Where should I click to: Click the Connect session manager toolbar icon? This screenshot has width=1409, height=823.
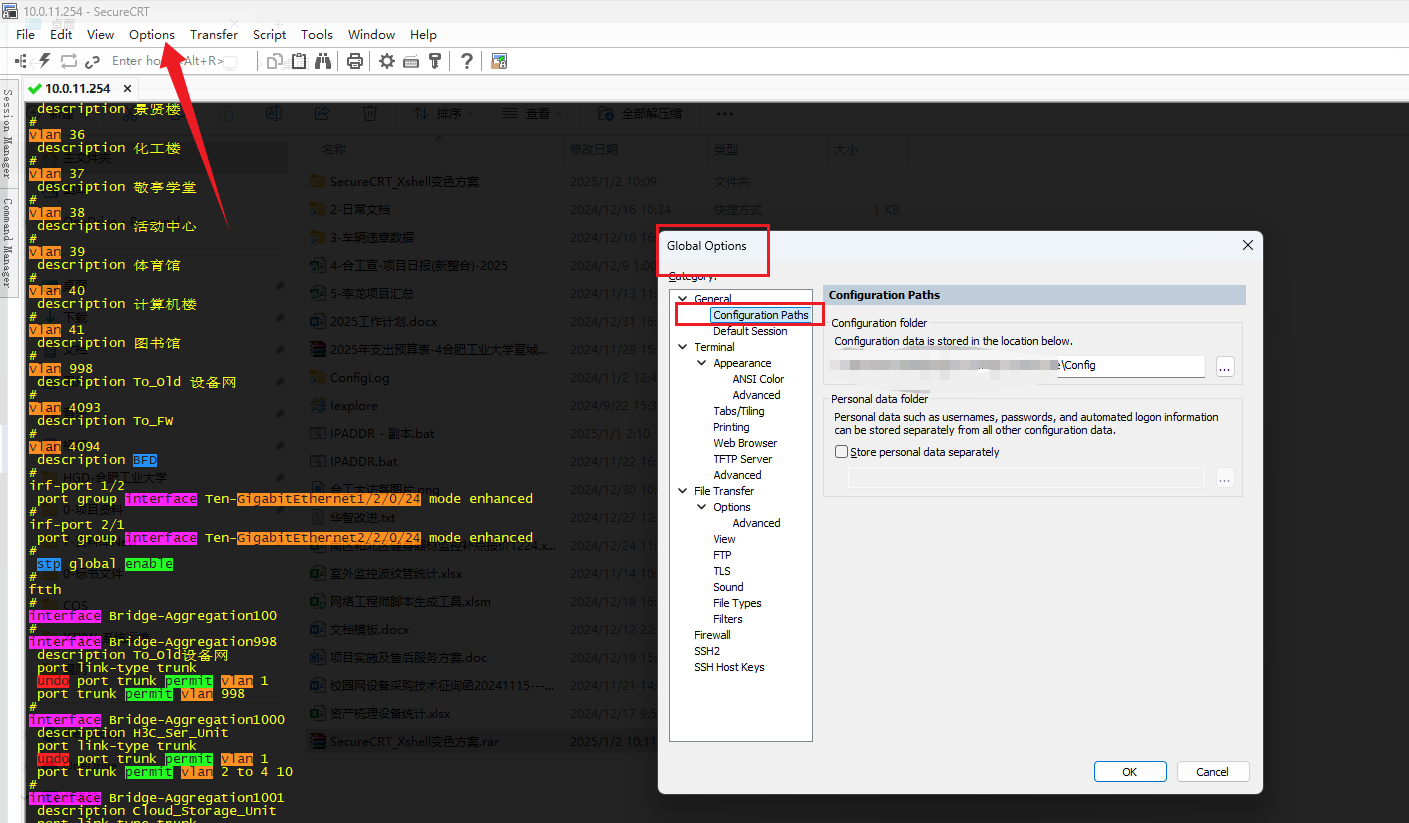click(x=20, y=60)
